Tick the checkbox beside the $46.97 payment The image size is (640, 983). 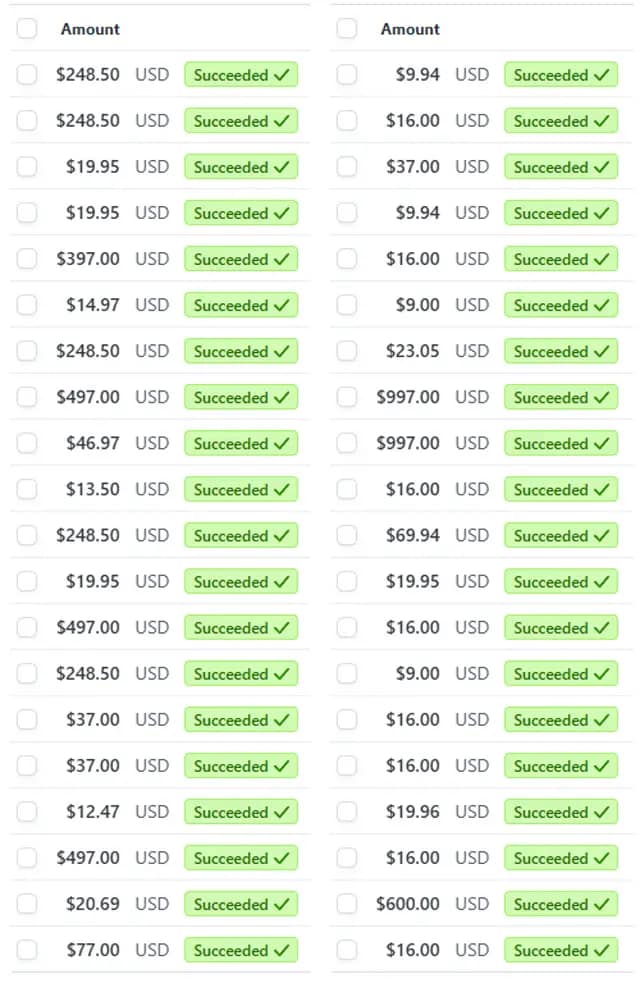click(x=27, y=443)
